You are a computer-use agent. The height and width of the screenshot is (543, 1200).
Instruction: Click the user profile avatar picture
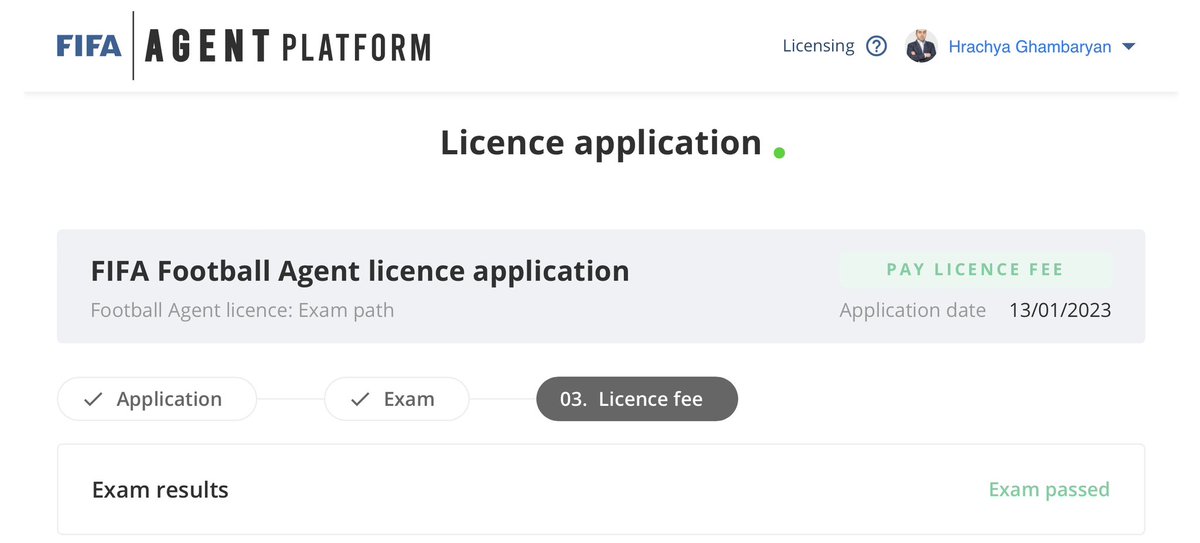921,46
